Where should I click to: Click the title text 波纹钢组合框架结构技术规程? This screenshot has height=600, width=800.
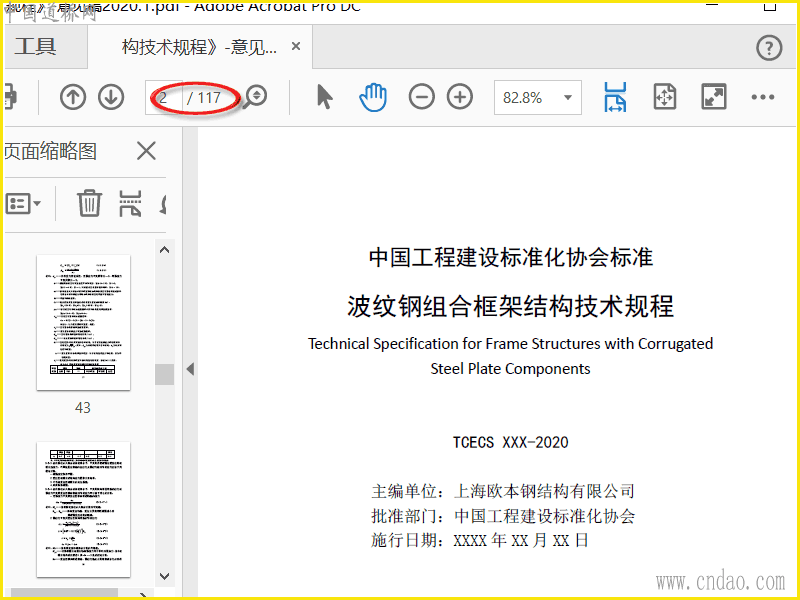510,306
